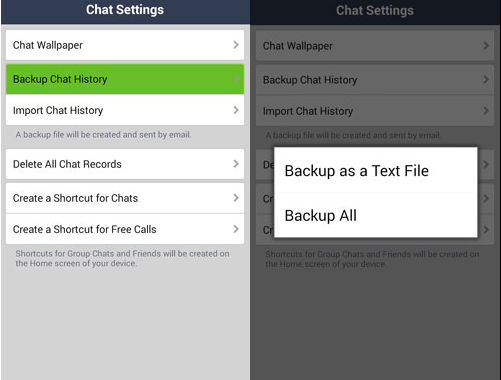Click chevron beside Import Chat History on left
The height and width of the screenshot is (380, 501).
click(236, 110)
